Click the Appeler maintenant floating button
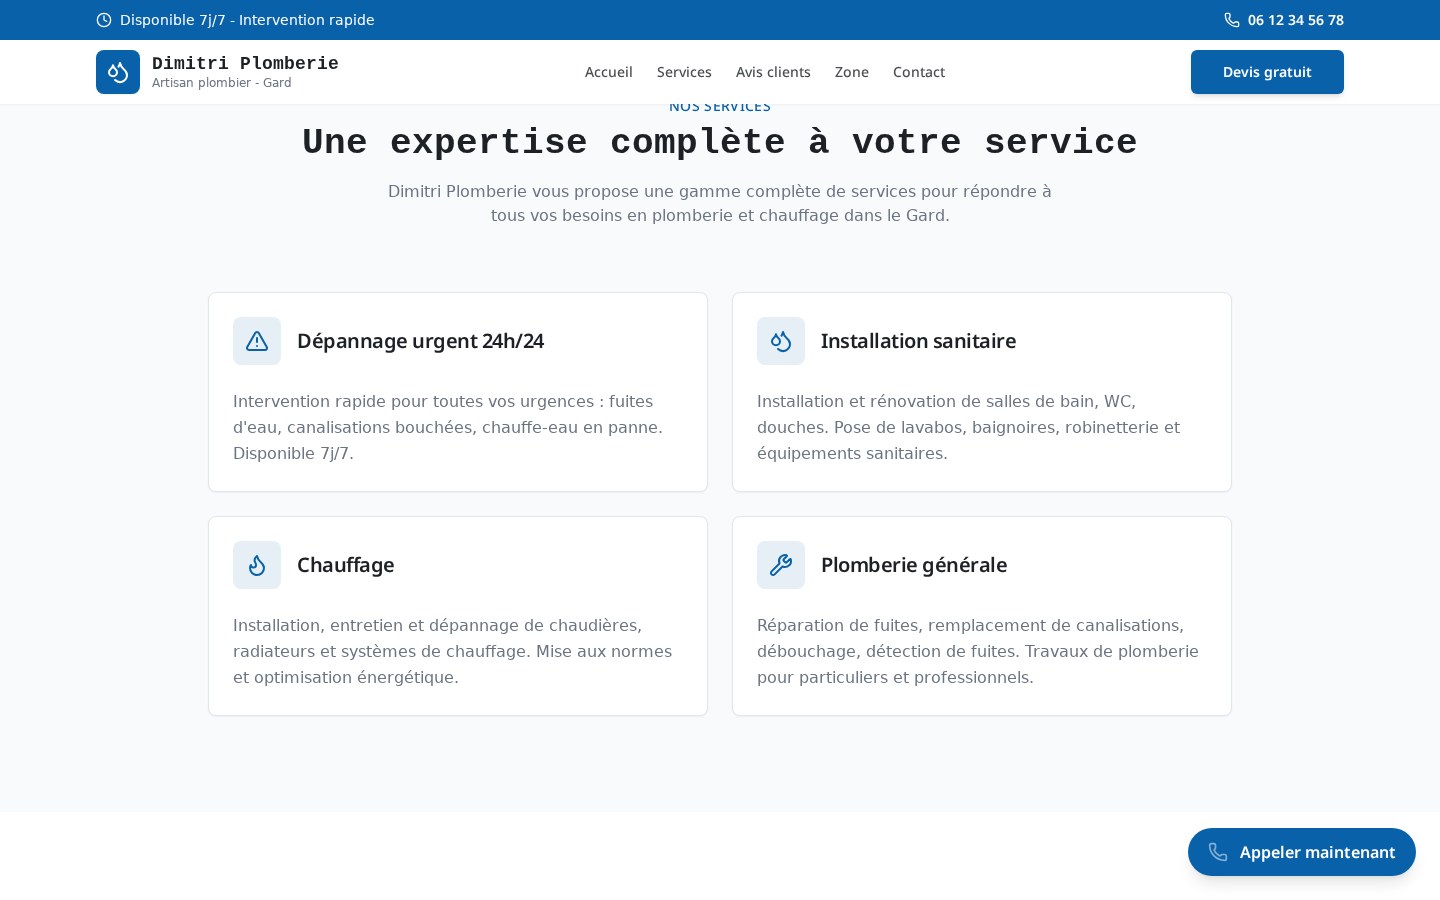 tap(1302, 852)
